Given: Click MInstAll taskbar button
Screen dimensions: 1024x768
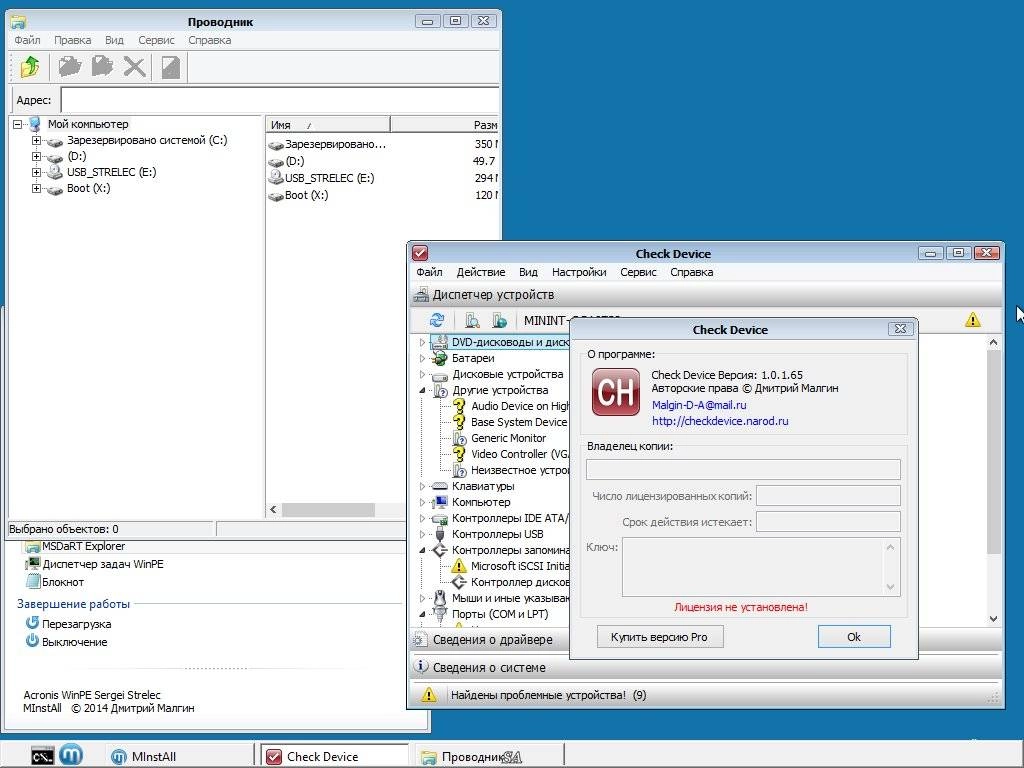Looking at the screenshot, I should (180, 756).
